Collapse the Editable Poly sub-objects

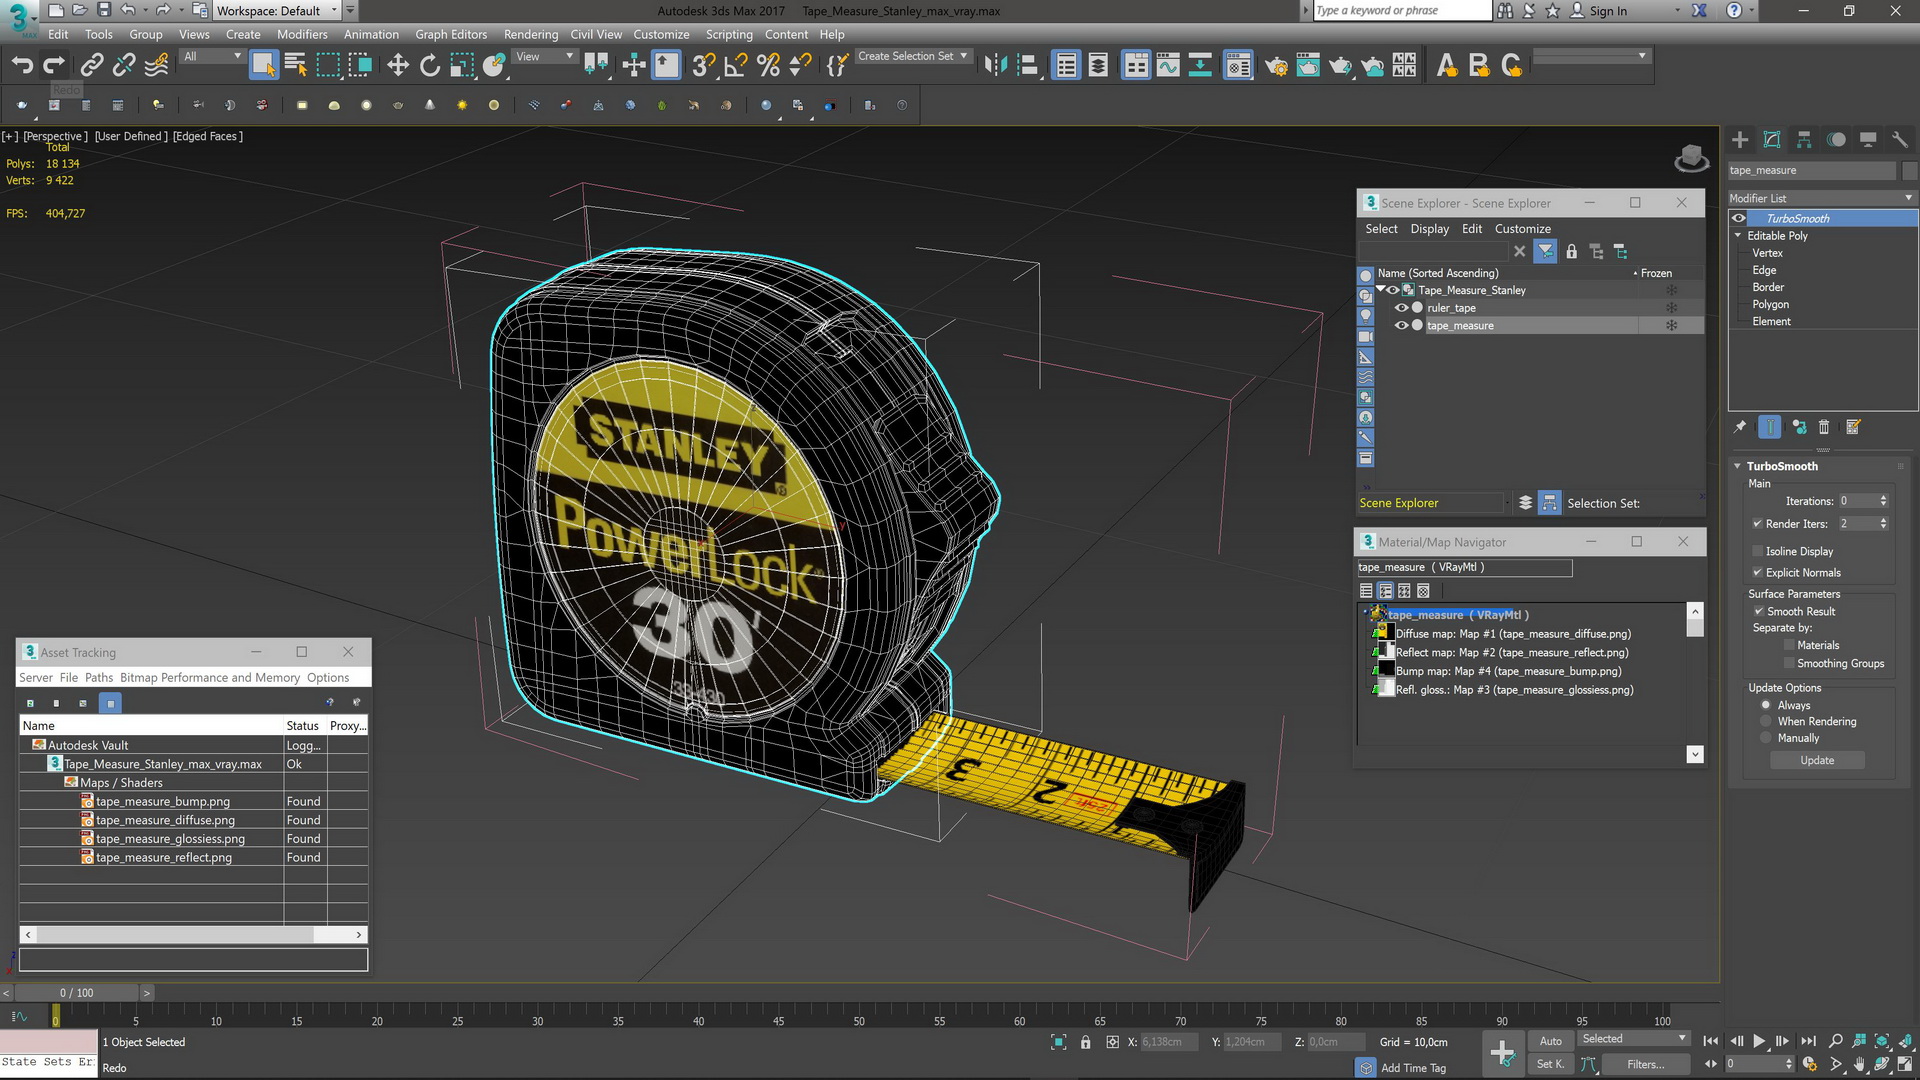coord(1738,236)
